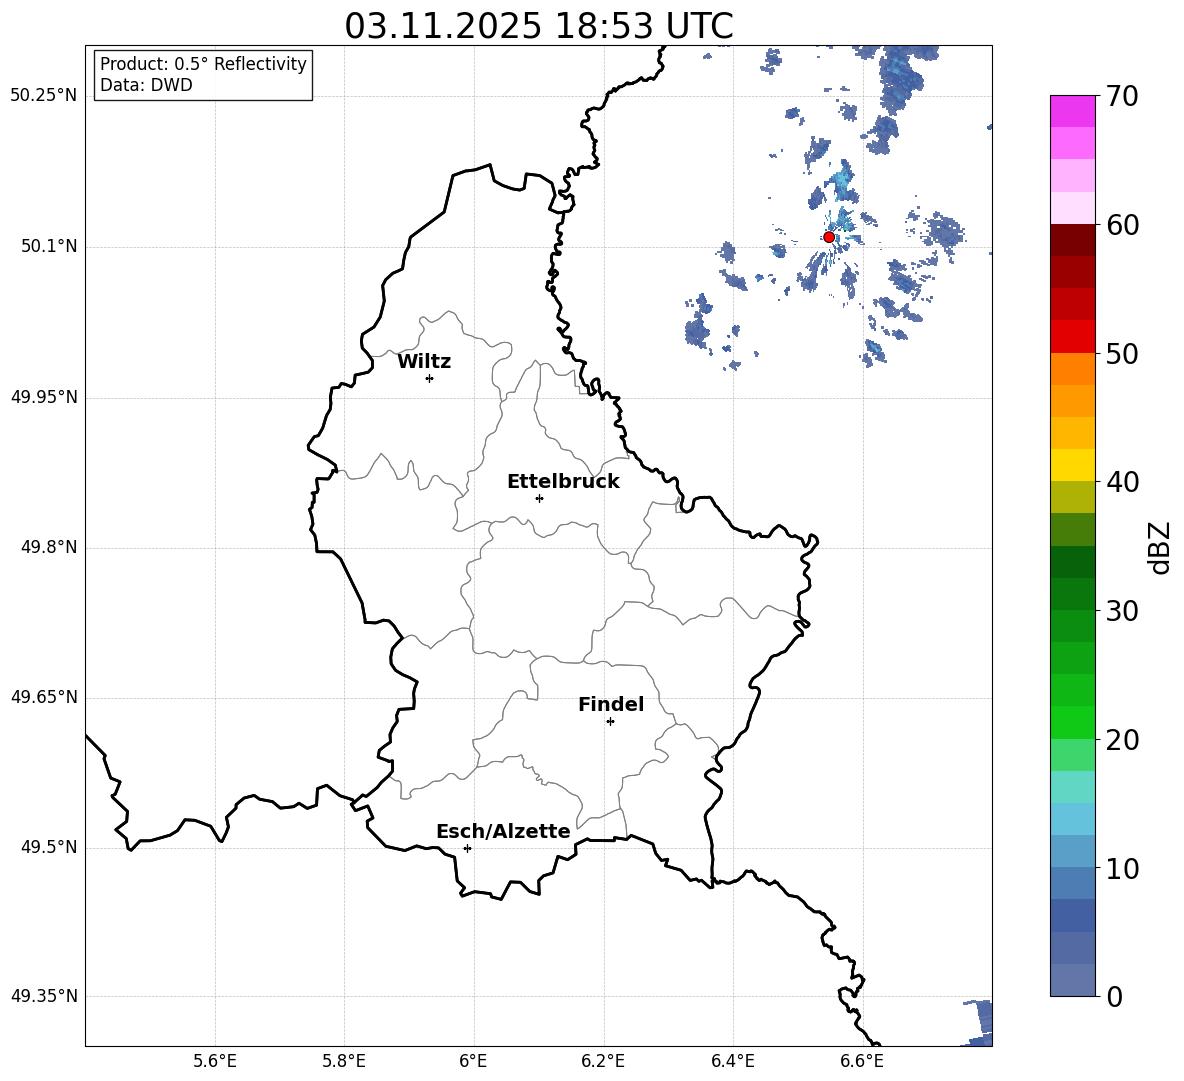
Task: Click the title 03.11.2025 18:53 UTC
Action: tap(539, 26)
